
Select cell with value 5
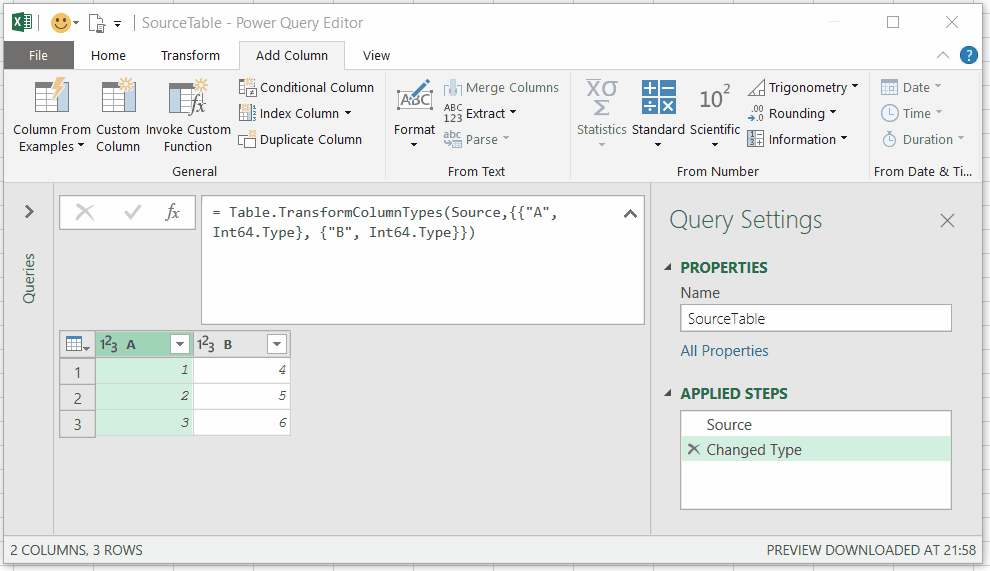click(241, 396)
